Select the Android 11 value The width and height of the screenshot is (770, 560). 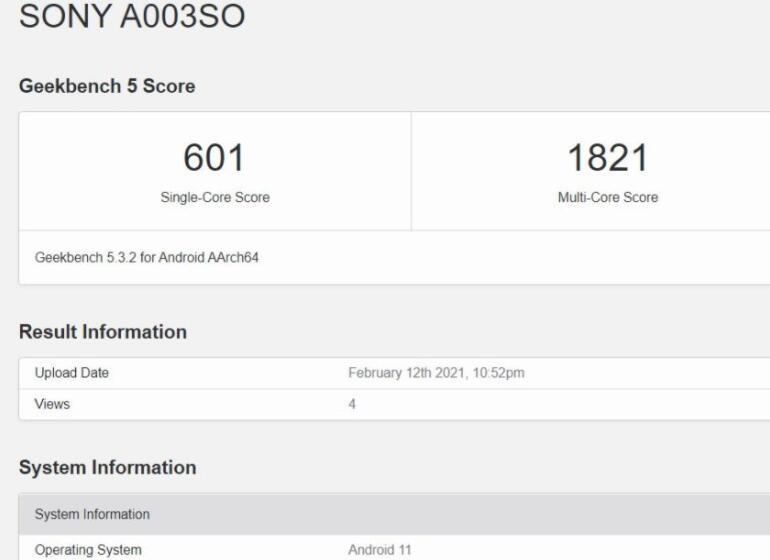click(380, 550)
